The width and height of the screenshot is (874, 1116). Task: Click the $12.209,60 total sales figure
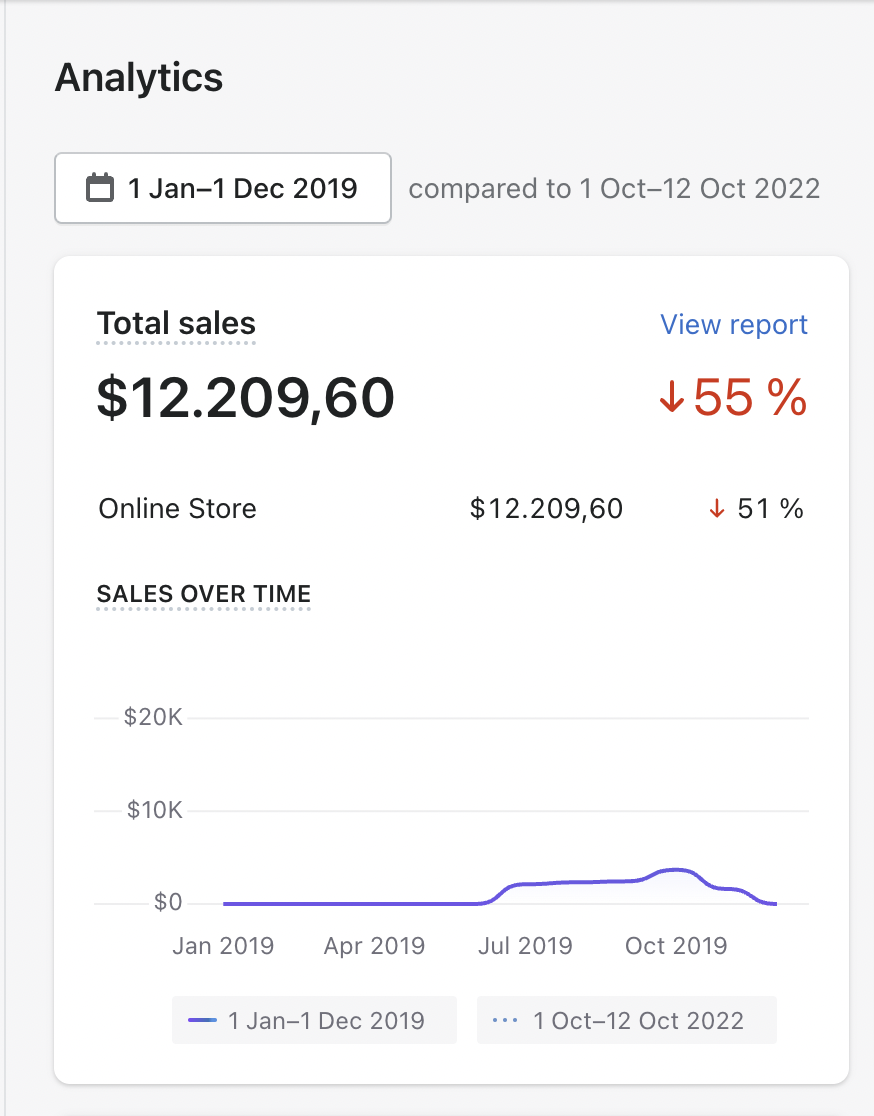(x=246, y=397)
